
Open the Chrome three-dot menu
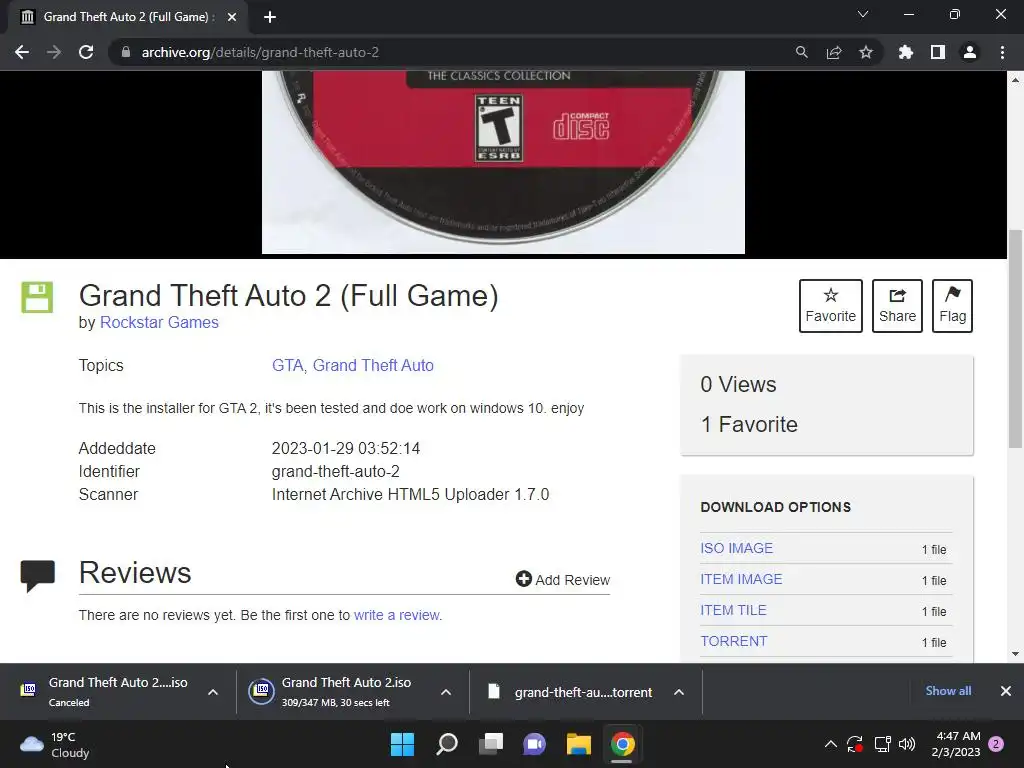tap(1002, 52)
